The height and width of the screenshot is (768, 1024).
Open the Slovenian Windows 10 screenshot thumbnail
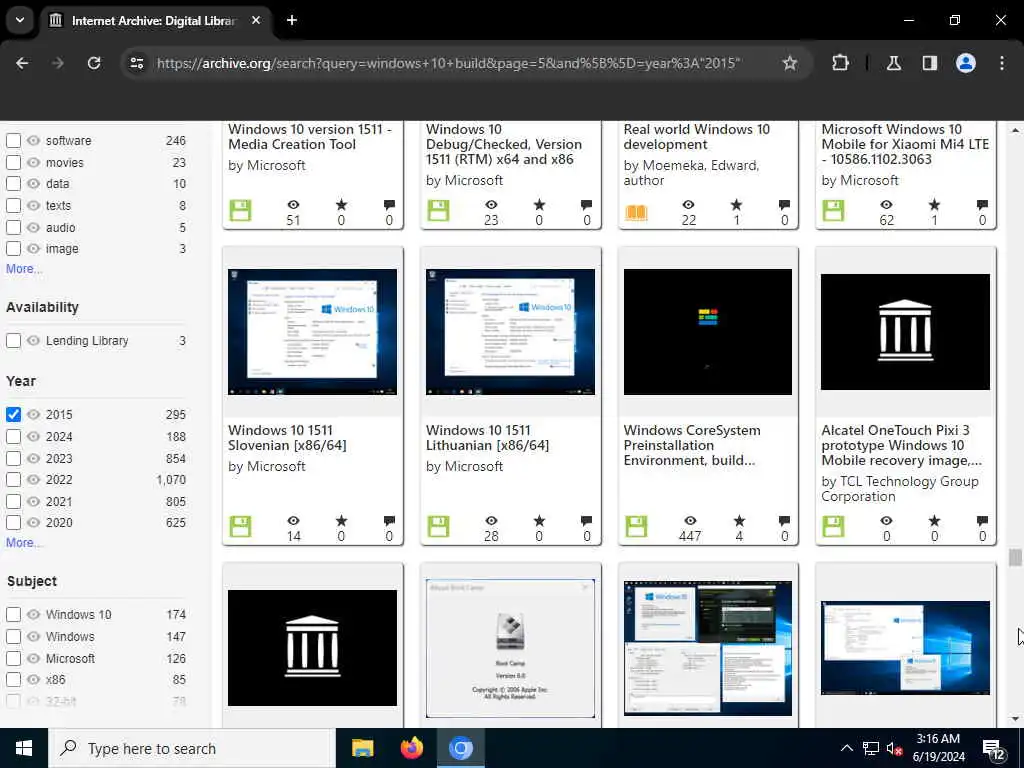[x=312, y=332]
